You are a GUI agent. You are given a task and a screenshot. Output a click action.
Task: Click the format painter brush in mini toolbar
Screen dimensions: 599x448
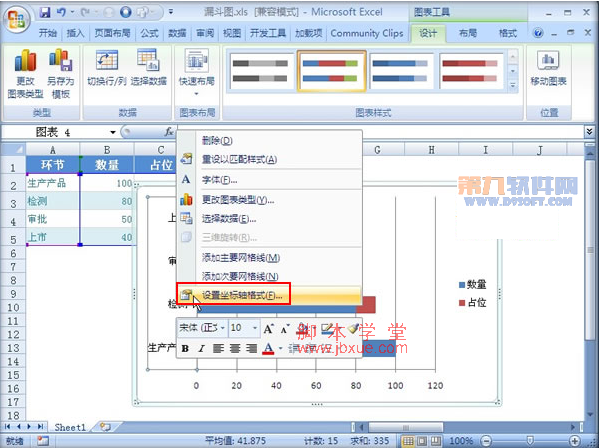353,328
